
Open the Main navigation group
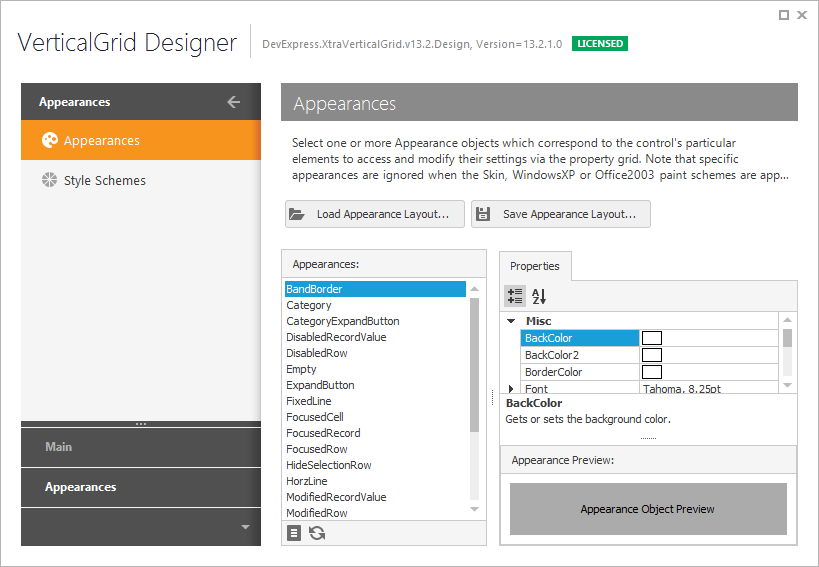pyautogui.click(x=141, y=447)
